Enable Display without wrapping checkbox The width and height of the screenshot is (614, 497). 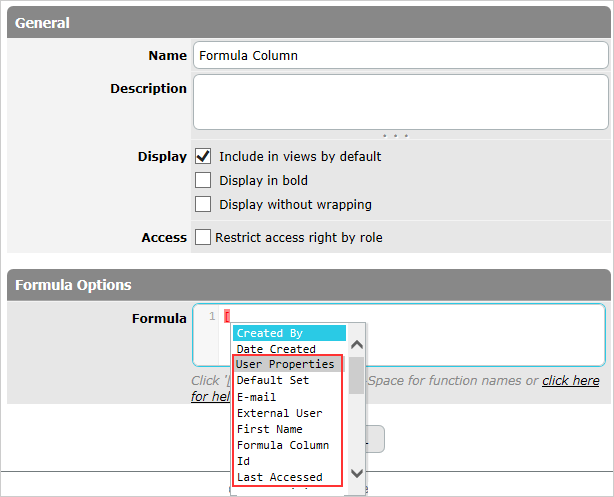[203, 204]
